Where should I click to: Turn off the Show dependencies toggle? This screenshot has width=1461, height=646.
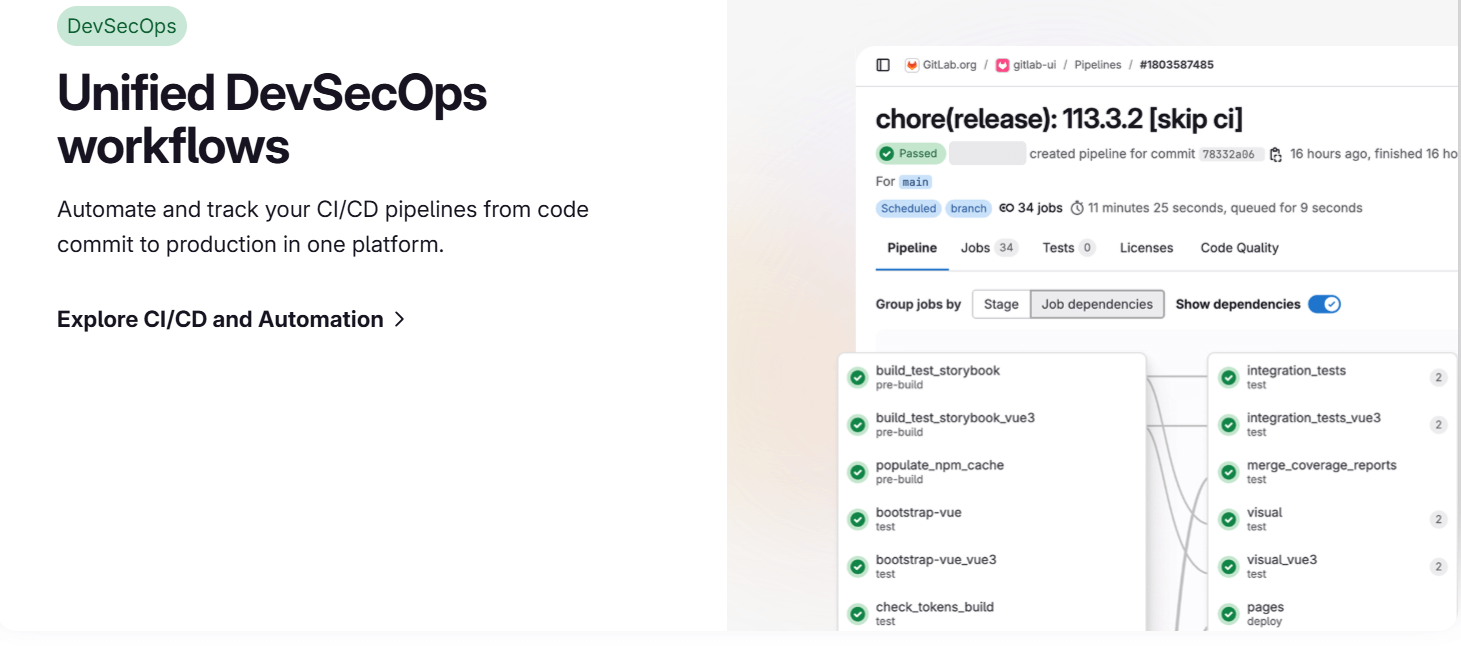pyautogui.click(x=1324, y=304)
